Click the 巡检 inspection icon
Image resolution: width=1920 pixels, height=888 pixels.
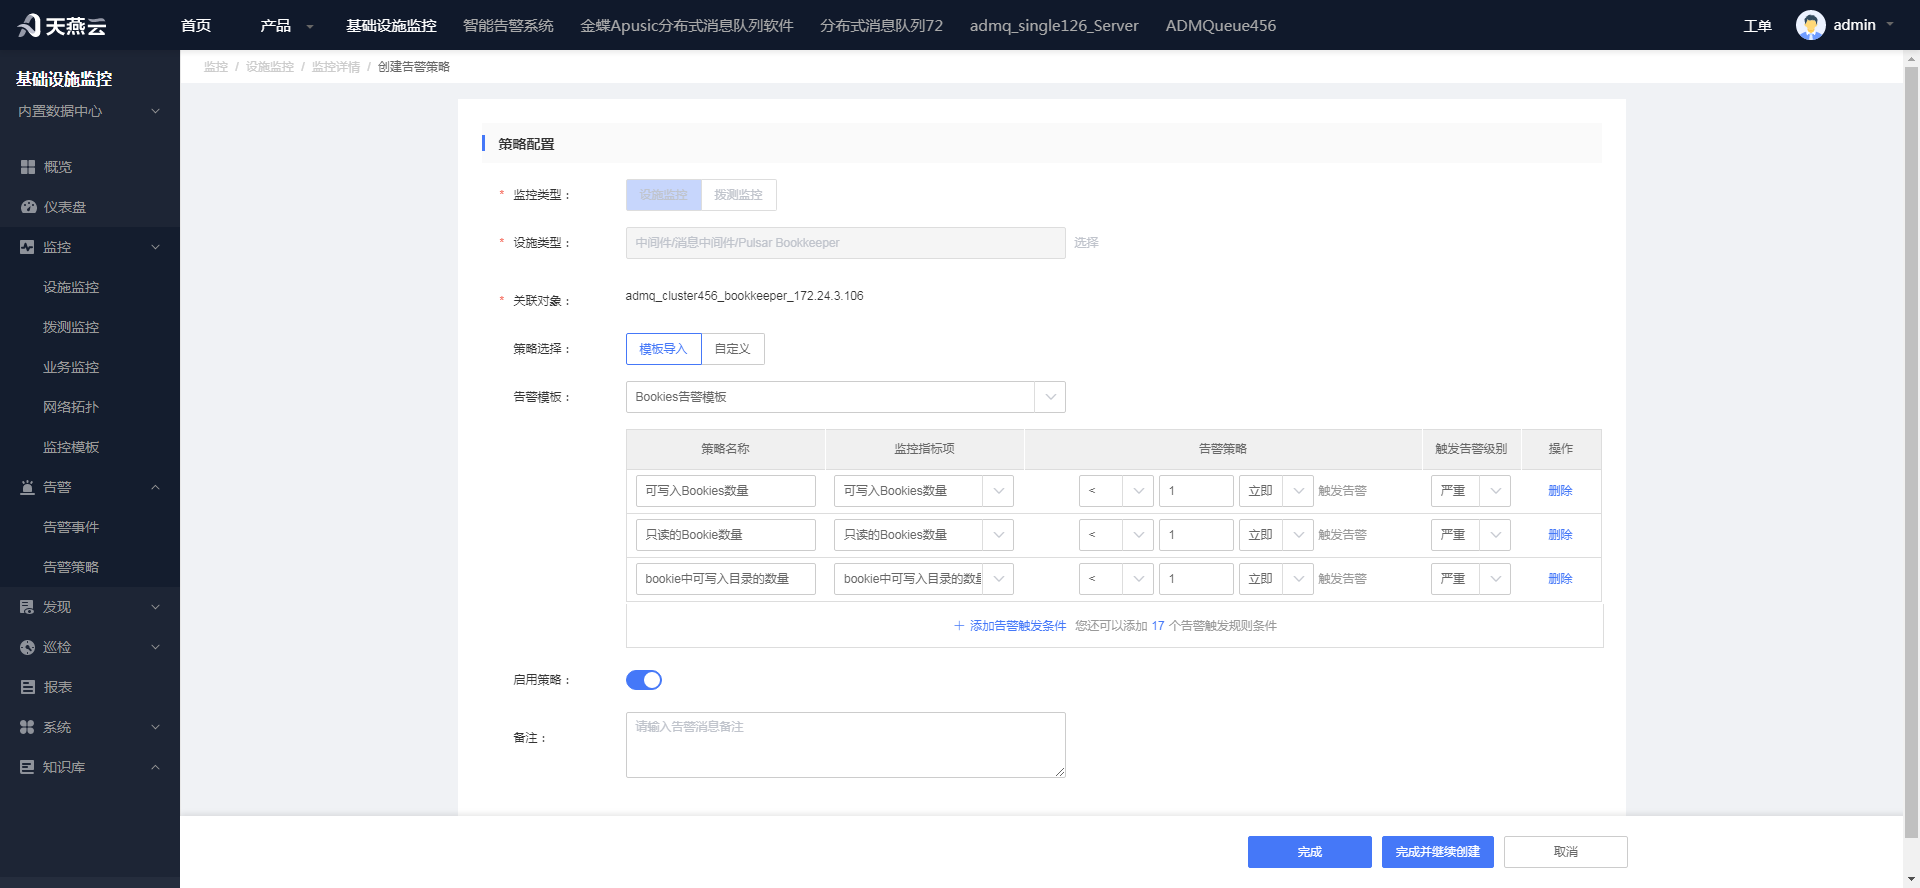coord(27,647)
